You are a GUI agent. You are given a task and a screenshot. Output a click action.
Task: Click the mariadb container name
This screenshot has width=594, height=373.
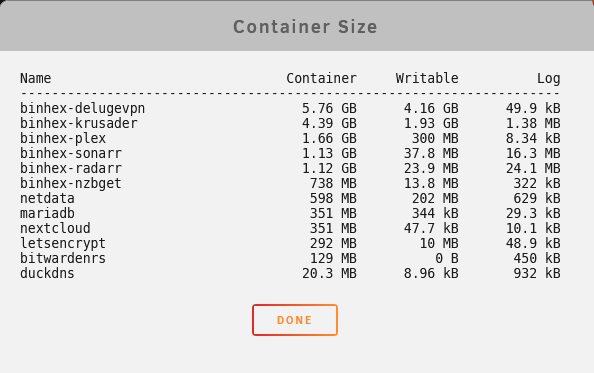[47, 213]
